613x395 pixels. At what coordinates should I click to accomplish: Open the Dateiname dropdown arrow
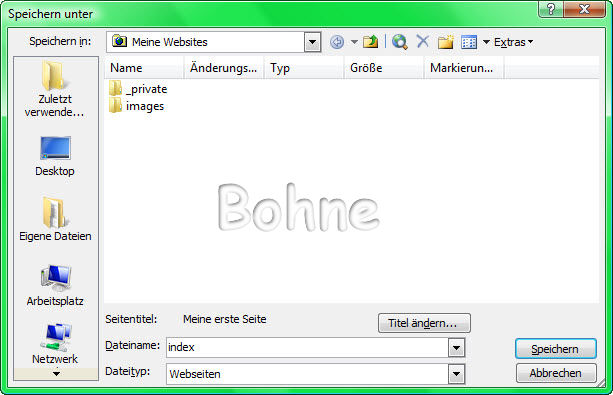(456, 347)
